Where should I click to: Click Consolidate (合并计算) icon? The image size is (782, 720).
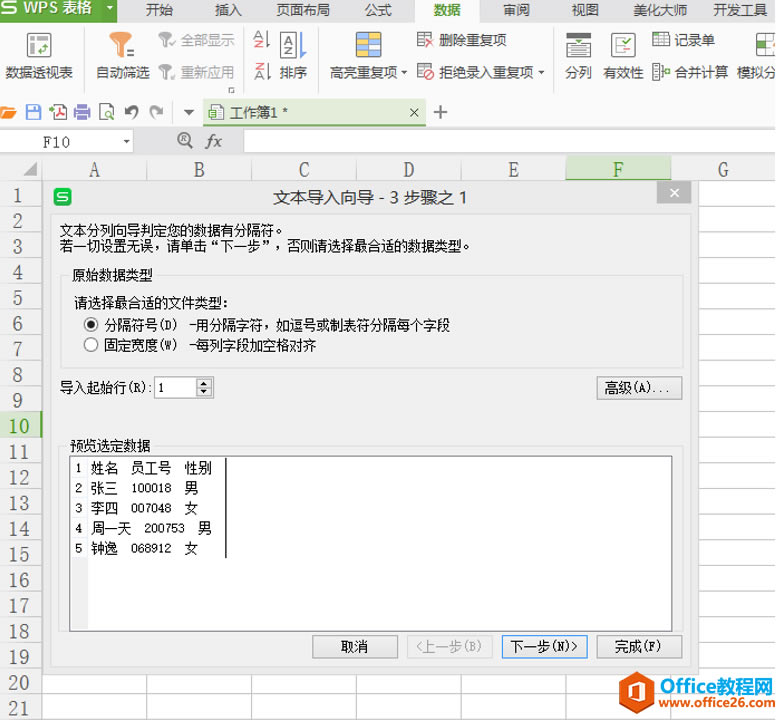click(661, 72)
